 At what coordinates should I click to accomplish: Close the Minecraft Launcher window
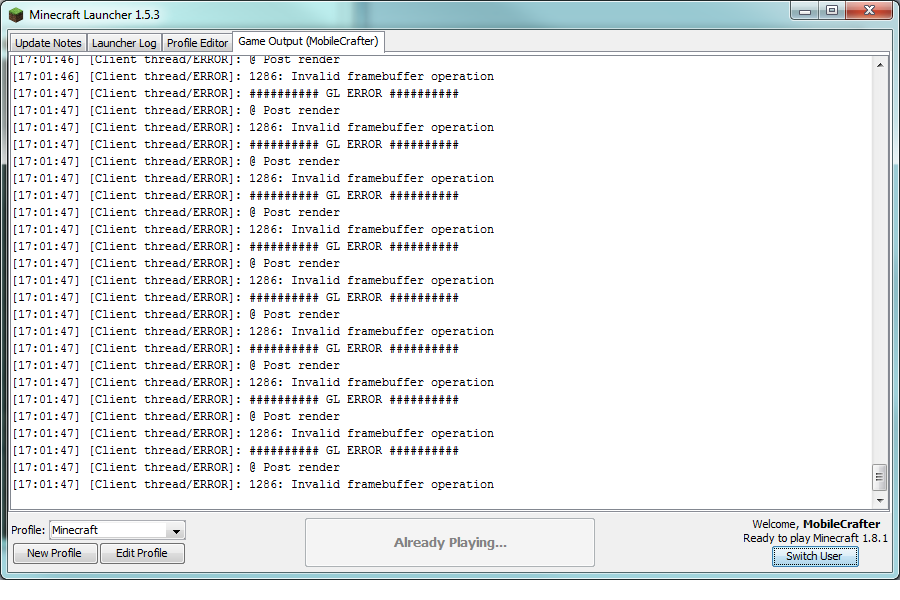click(x=869, y=11)
